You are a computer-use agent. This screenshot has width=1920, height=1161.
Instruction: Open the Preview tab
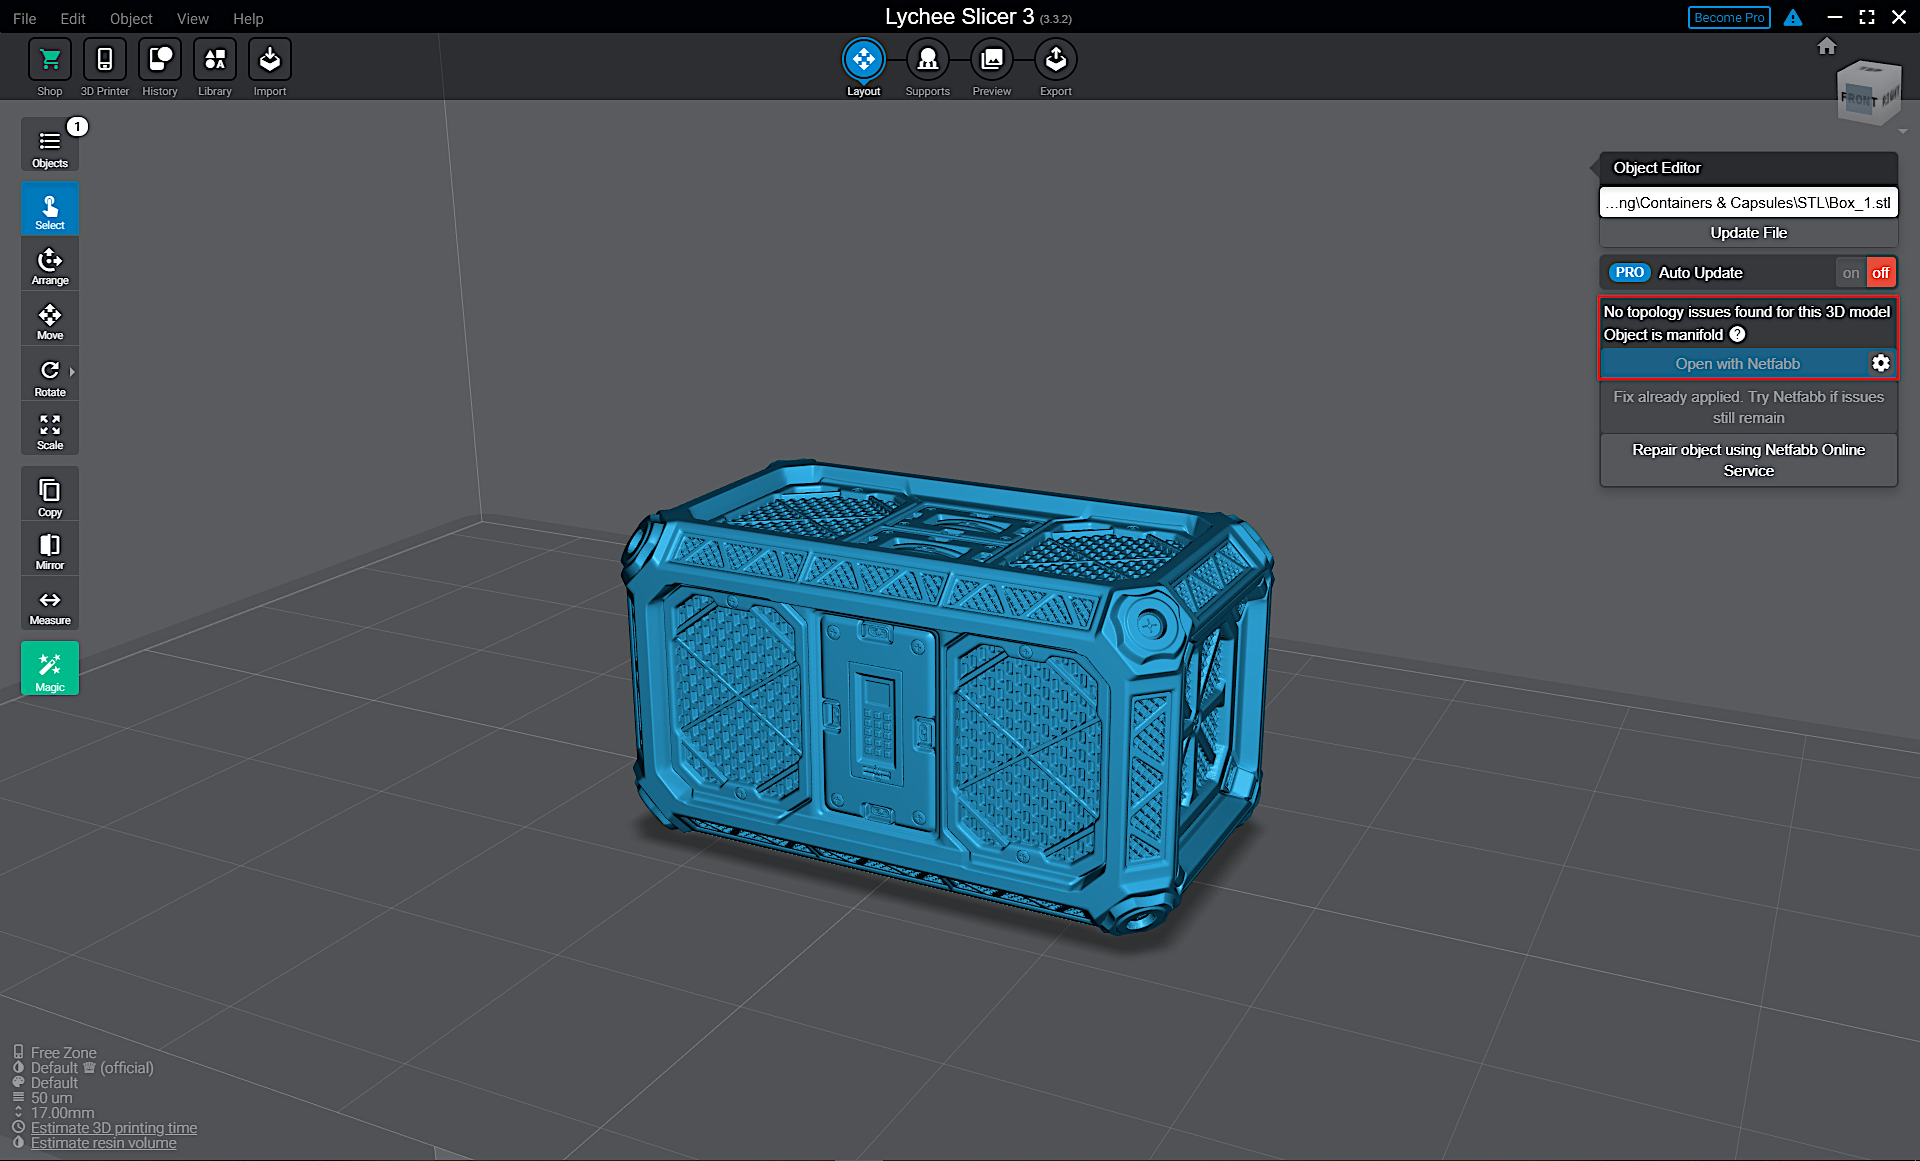tap(991, 66)
